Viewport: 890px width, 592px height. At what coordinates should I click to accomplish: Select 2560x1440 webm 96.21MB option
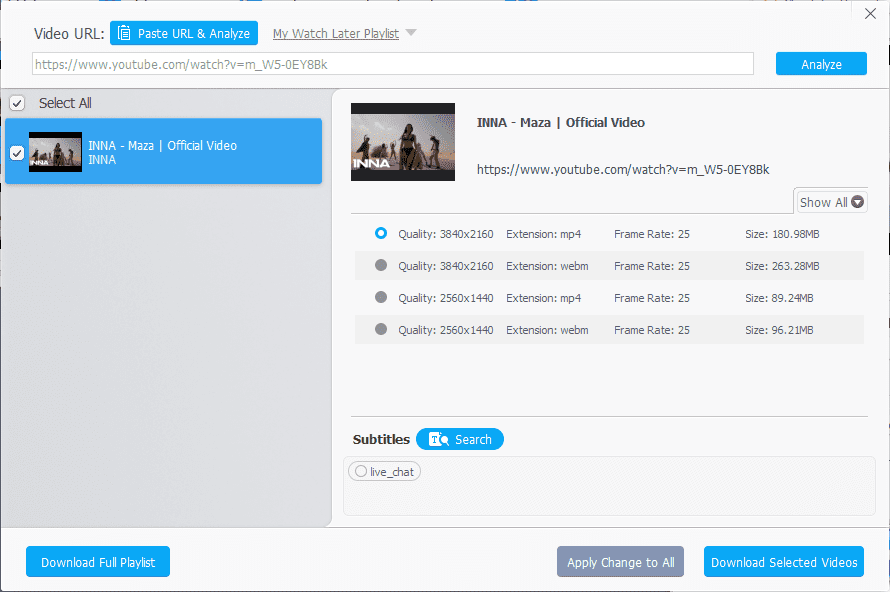point(381,329)
